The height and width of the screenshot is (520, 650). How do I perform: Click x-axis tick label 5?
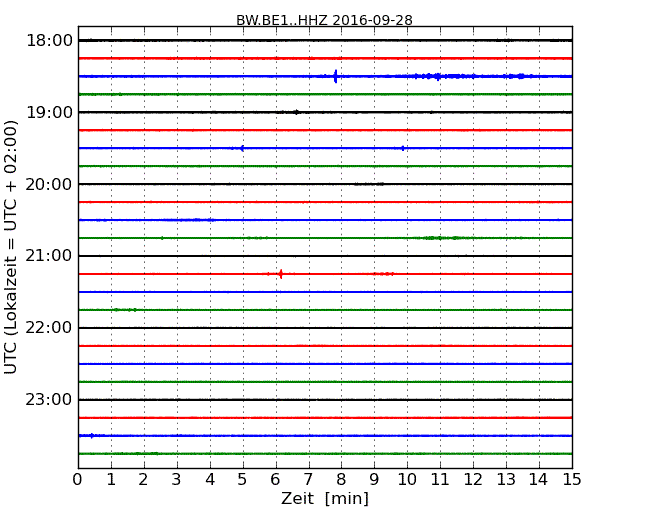pyautogui.click(x=243, y=480)
